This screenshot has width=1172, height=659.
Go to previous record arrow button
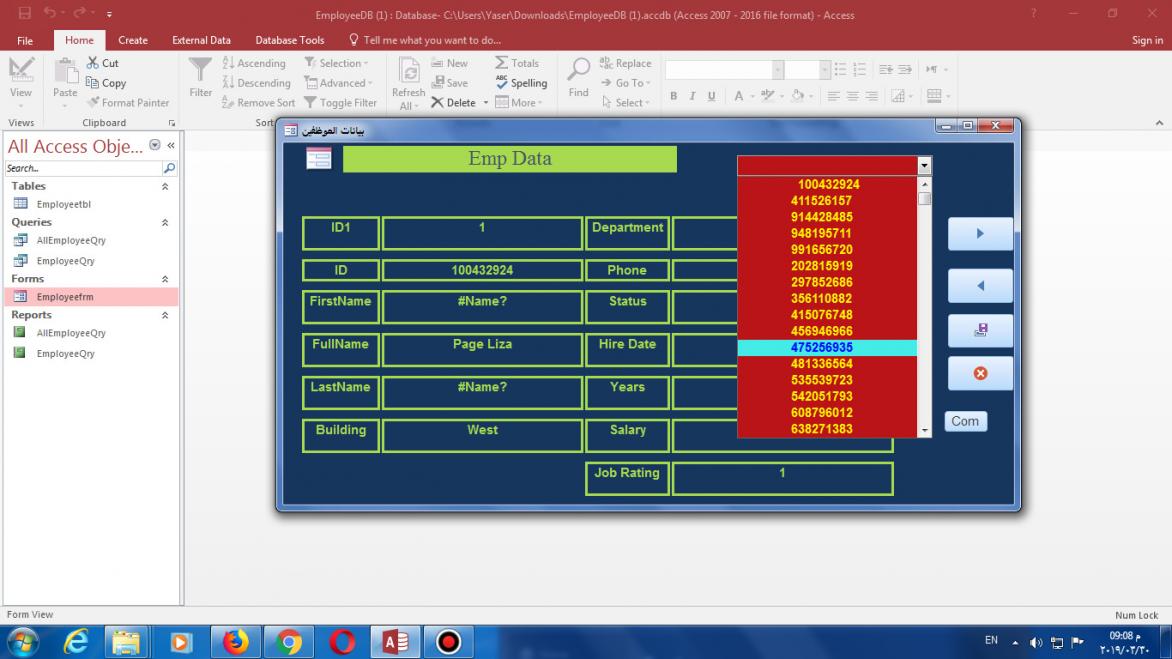coord(980,285)
